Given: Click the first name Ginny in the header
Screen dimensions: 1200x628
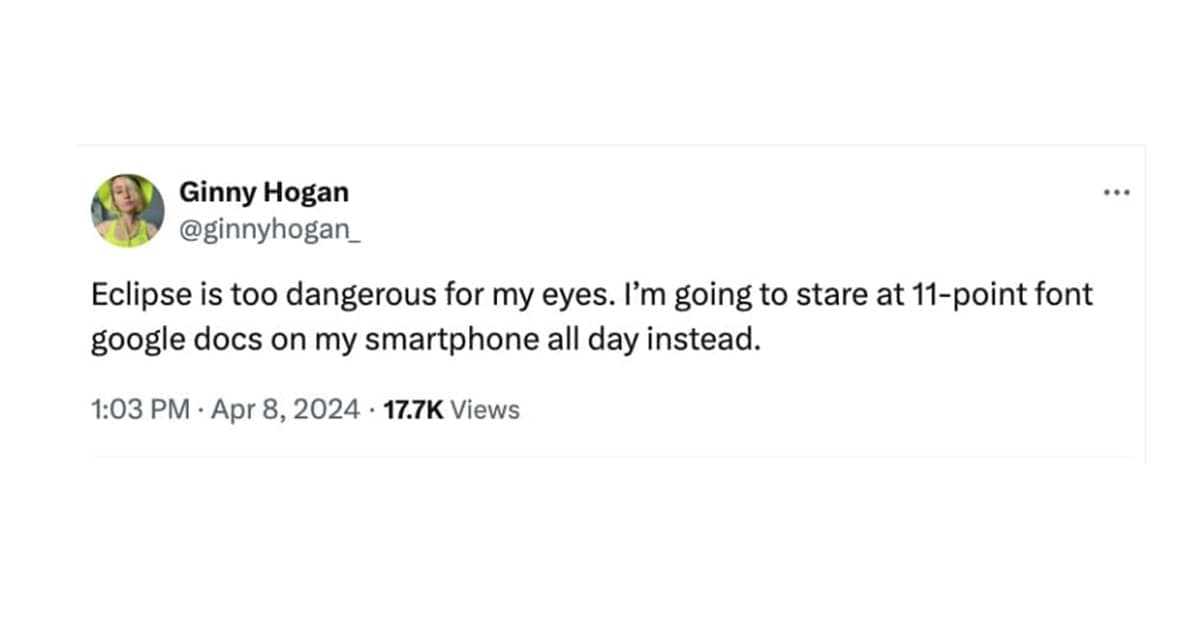Looking at the screenshot, I should pos(209,191).
